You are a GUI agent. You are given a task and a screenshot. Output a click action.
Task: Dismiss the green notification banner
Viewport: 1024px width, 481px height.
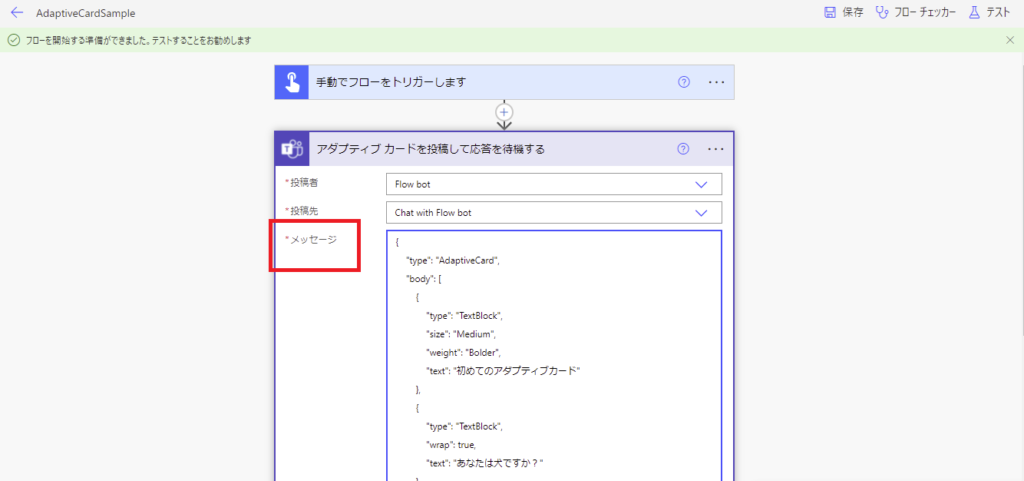(1010, 40)
